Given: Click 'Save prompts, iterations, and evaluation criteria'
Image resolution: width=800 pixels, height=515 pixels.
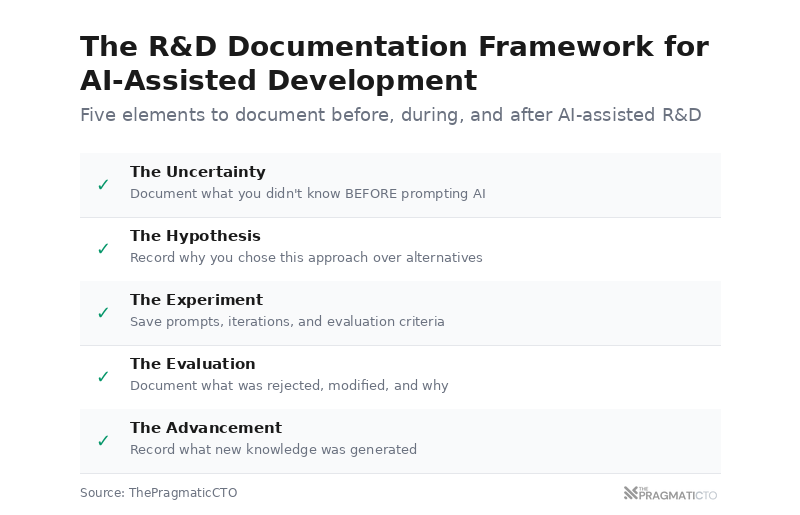Looking at the screenshot, I should (287, 322).
